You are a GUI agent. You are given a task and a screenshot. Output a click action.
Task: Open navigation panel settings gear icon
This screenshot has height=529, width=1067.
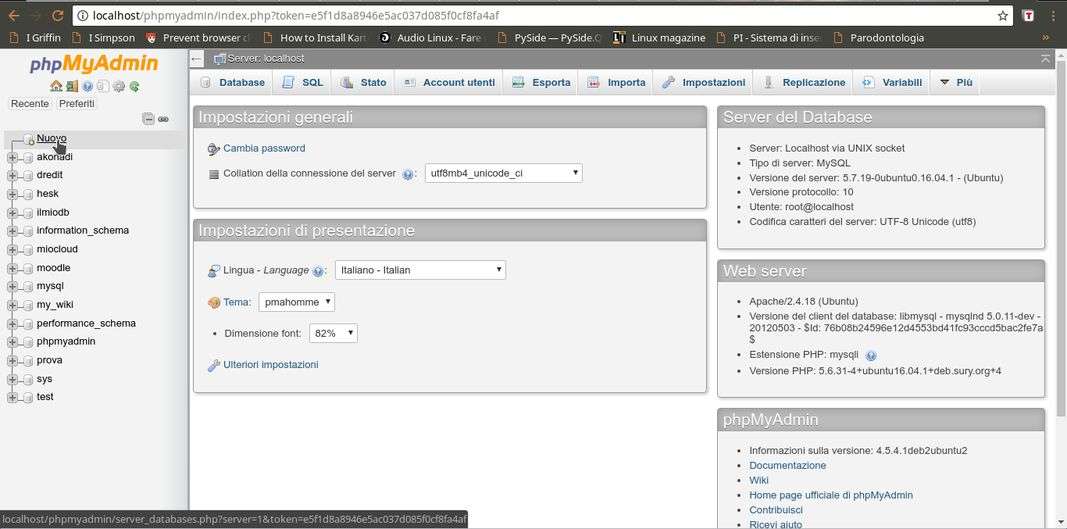(118, 87)
